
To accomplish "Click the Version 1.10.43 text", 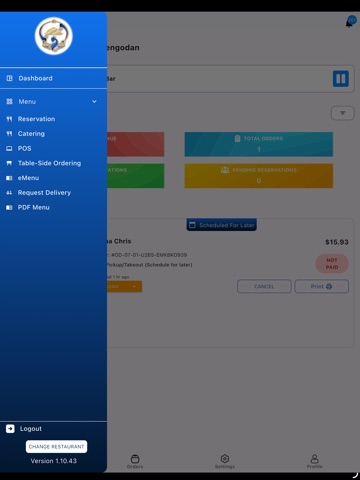I will (54, 461).
